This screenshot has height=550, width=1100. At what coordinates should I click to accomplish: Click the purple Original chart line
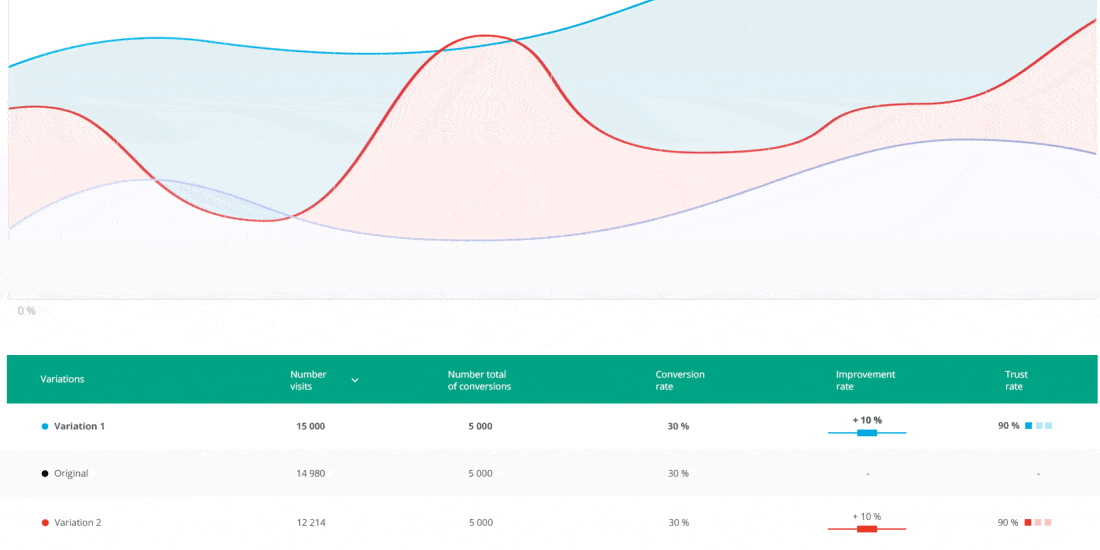[484, 240]
